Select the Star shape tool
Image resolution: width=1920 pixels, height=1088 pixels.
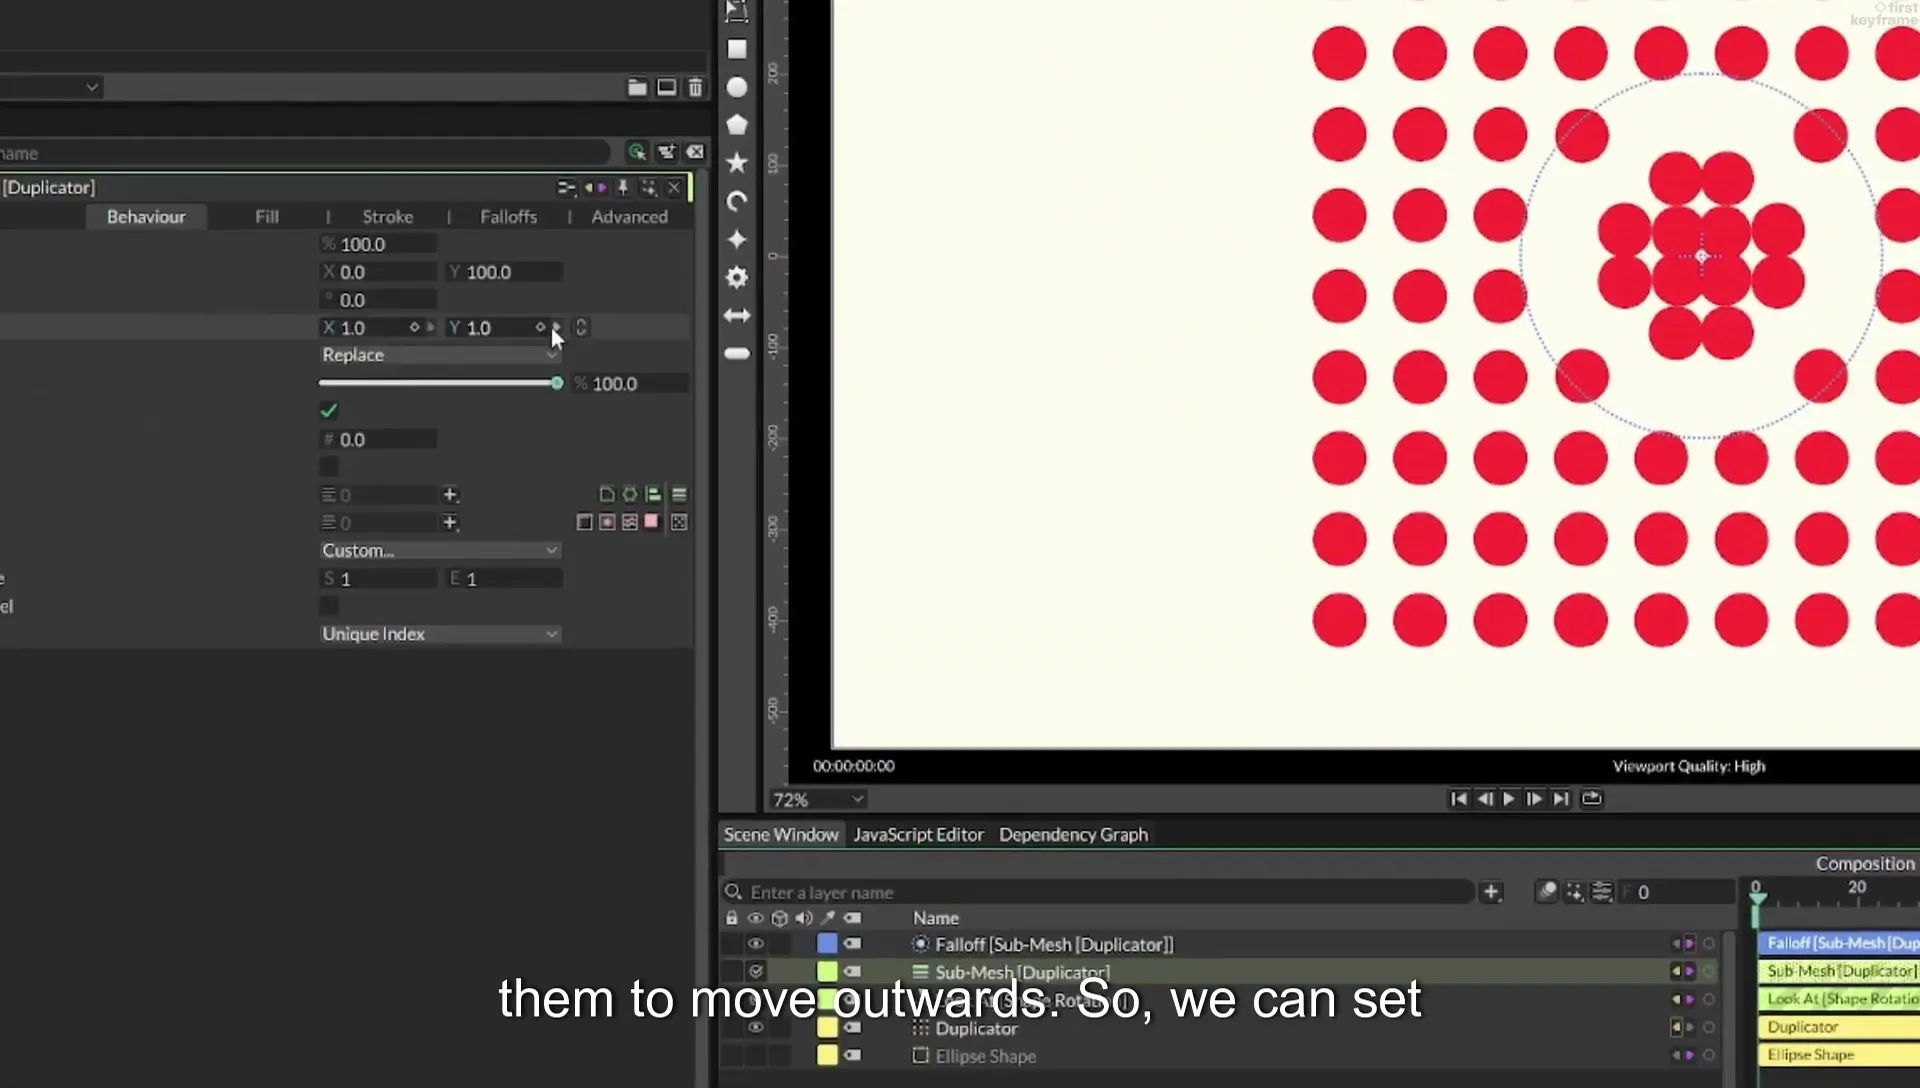737,162
